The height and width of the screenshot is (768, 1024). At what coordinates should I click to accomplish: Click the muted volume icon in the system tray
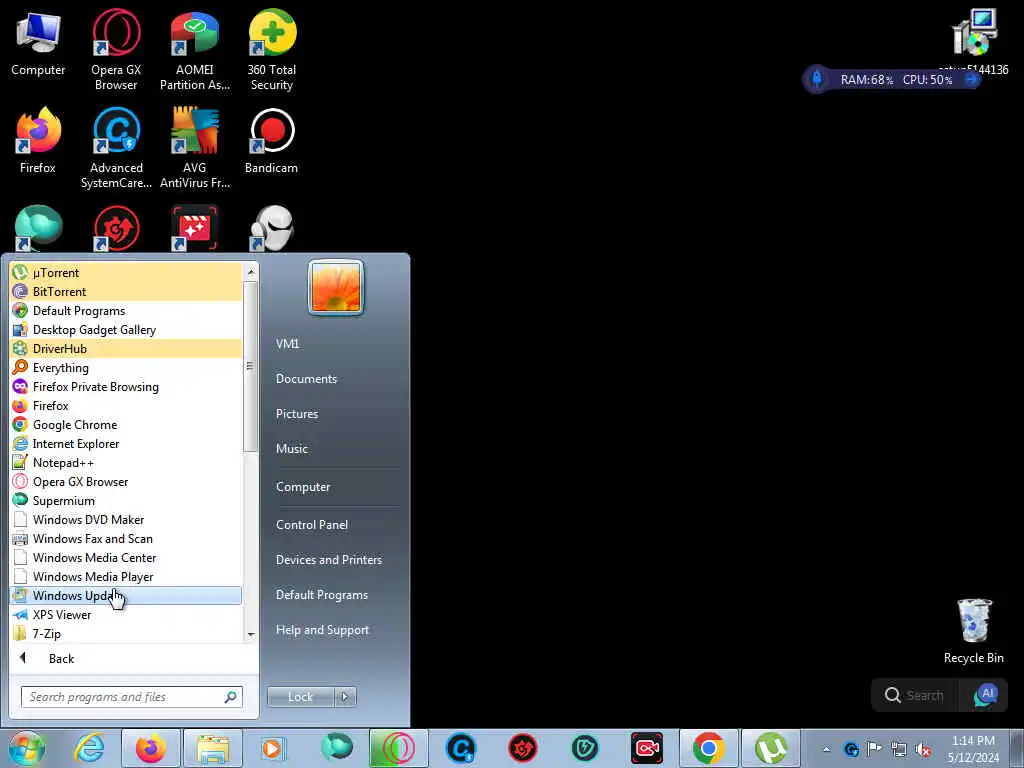(923, 749)
